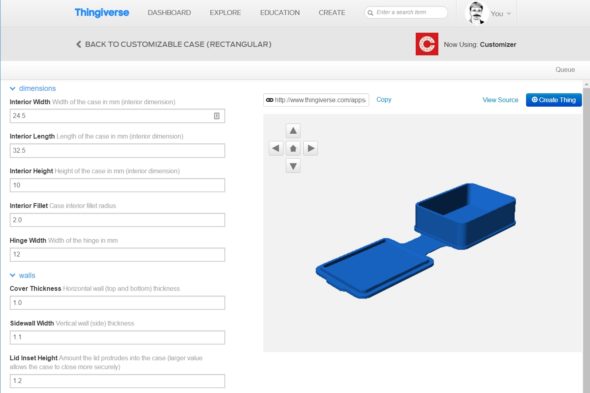Collapse the walls section

[x=23, y=276]
